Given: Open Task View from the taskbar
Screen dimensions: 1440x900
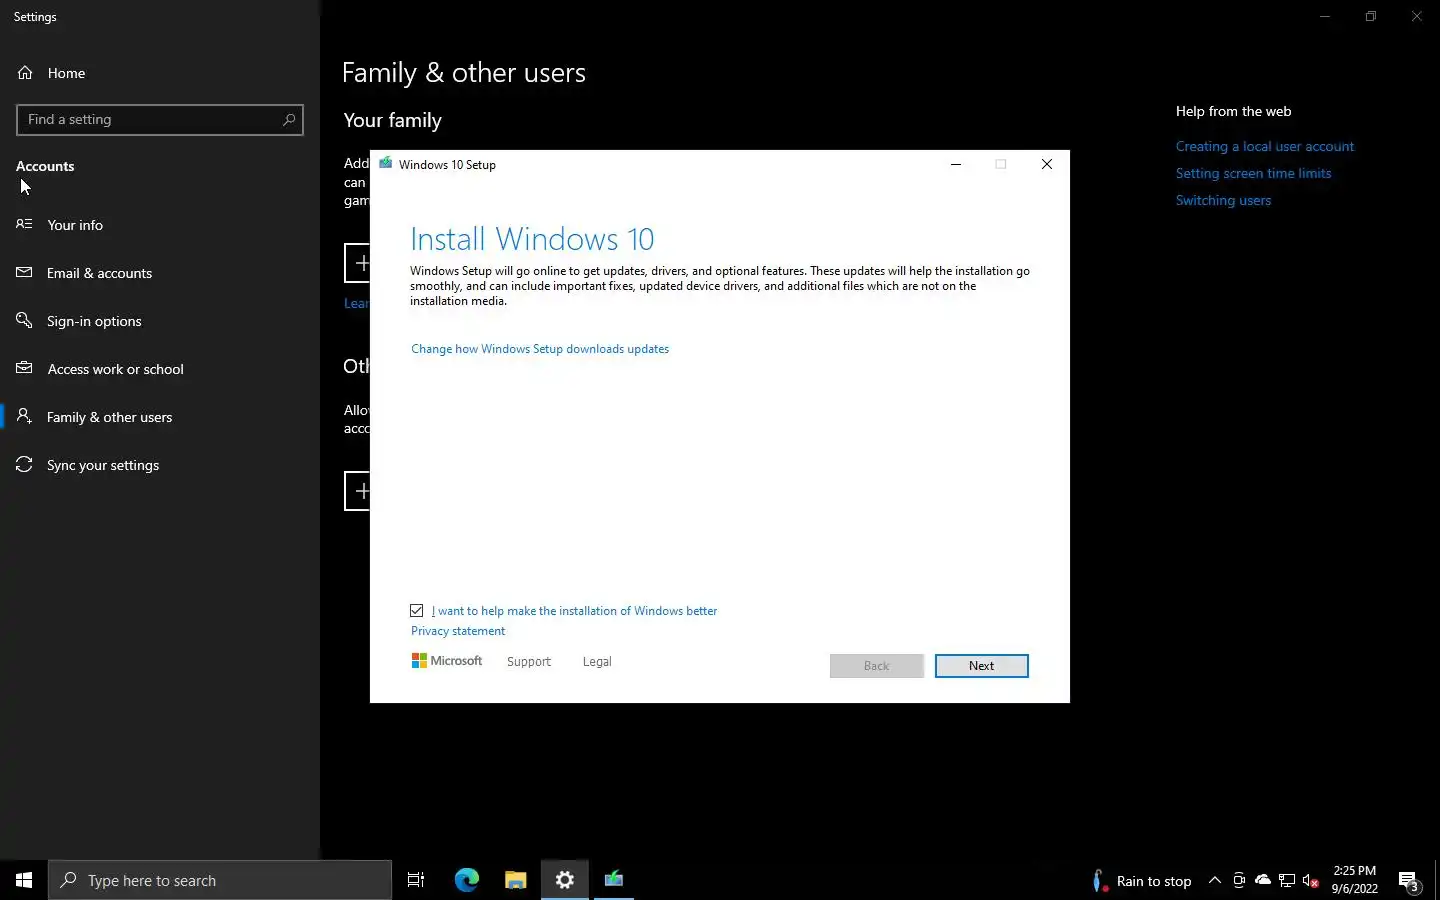Looking at the screenshot, I should pos(416,880).
